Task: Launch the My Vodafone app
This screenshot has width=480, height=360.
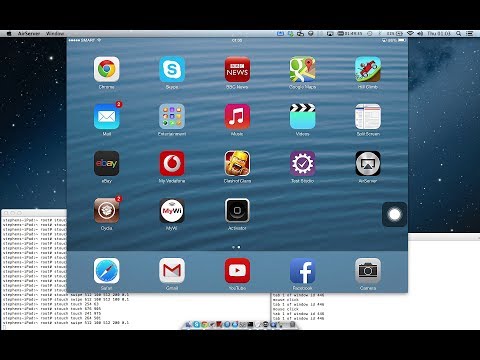Action: pyautogui.click(x=172, y=163)
